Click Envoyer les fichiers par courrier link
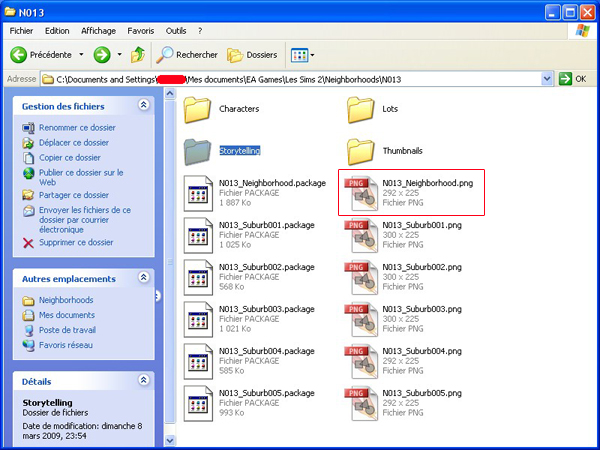Image resolution: width=600 pixels, height=450 pixels. coord(85,220)
